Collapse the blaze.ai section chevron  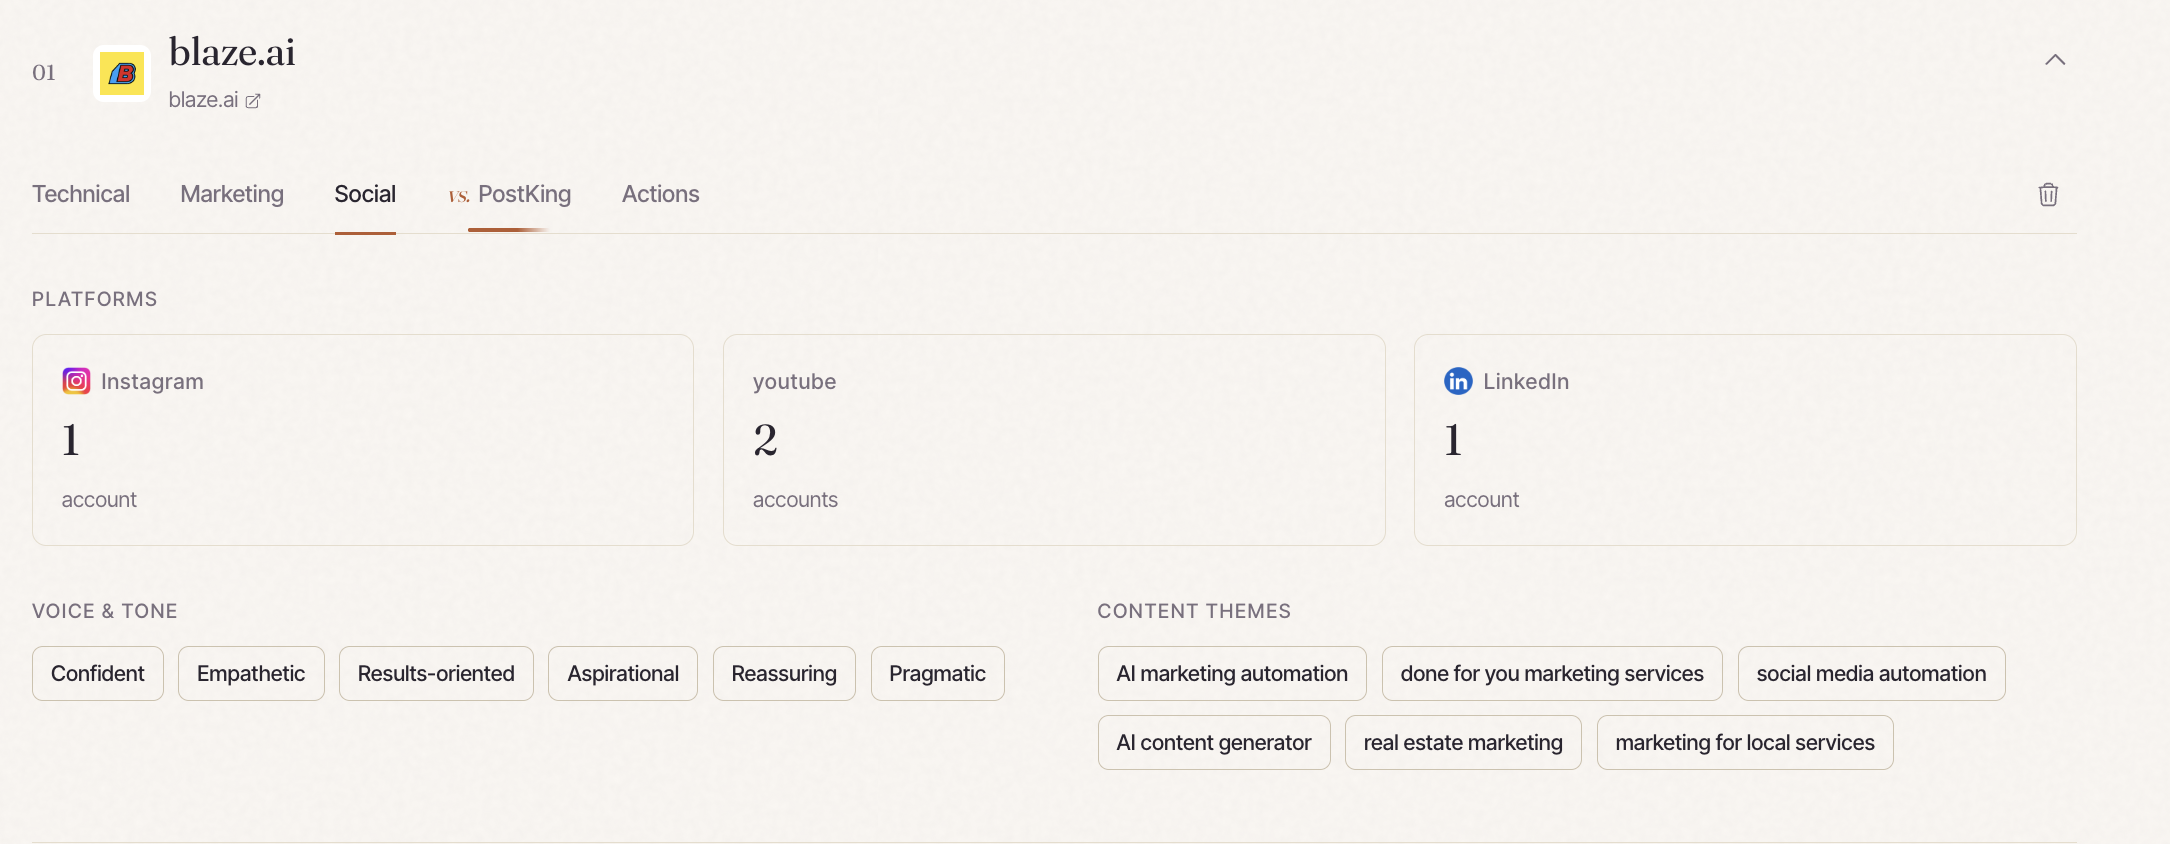click(2055, 60)
